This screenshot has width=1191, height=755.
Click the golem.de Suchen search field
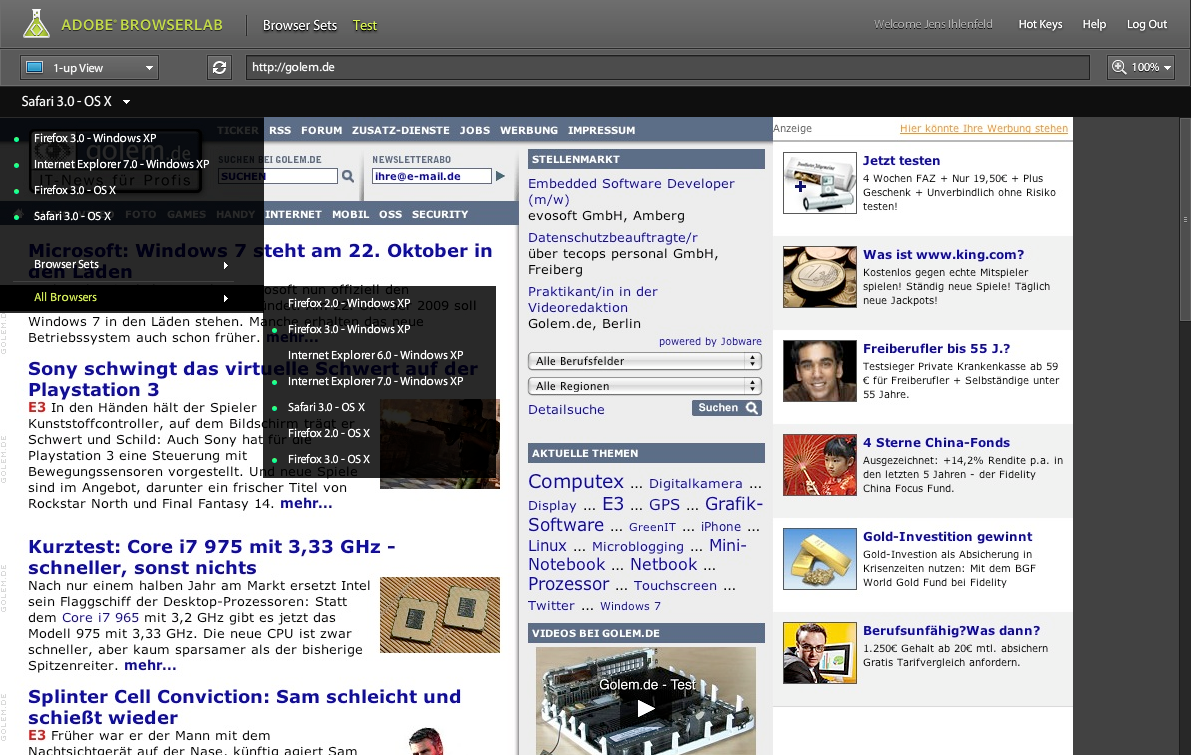[278, 176]
